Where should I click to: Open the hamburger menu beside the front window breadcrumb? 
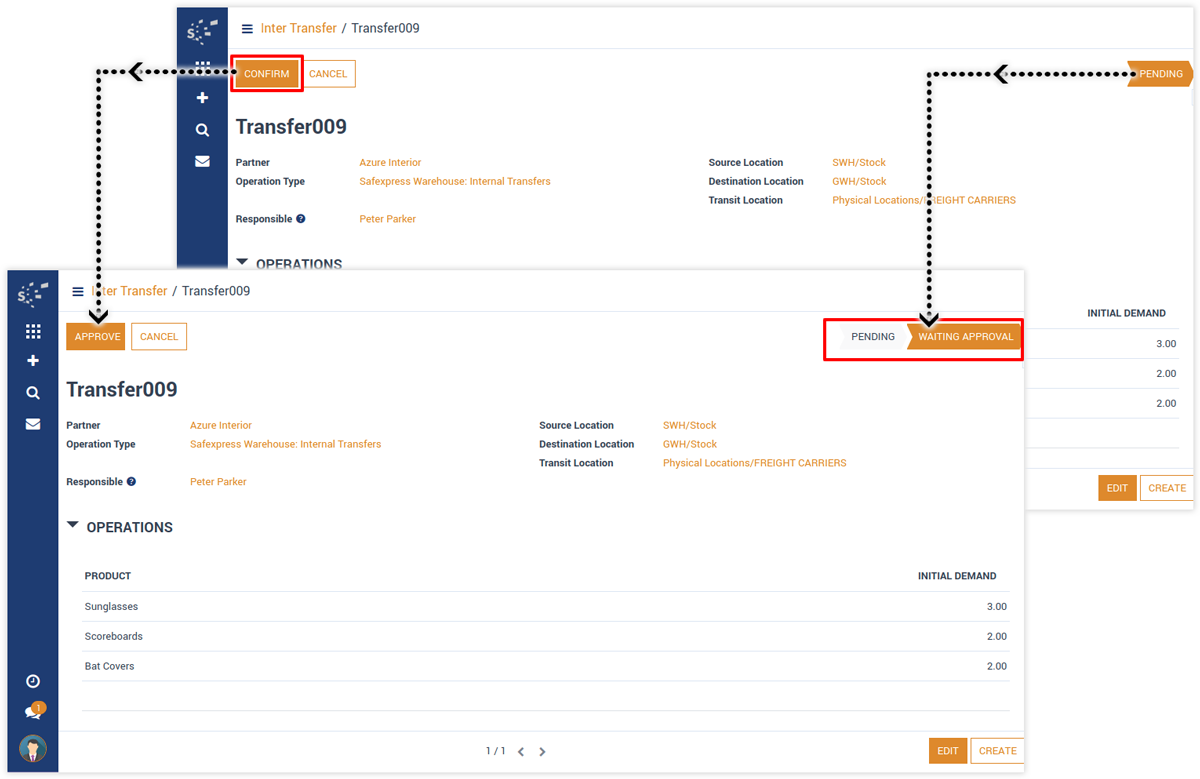click(78, 291)
